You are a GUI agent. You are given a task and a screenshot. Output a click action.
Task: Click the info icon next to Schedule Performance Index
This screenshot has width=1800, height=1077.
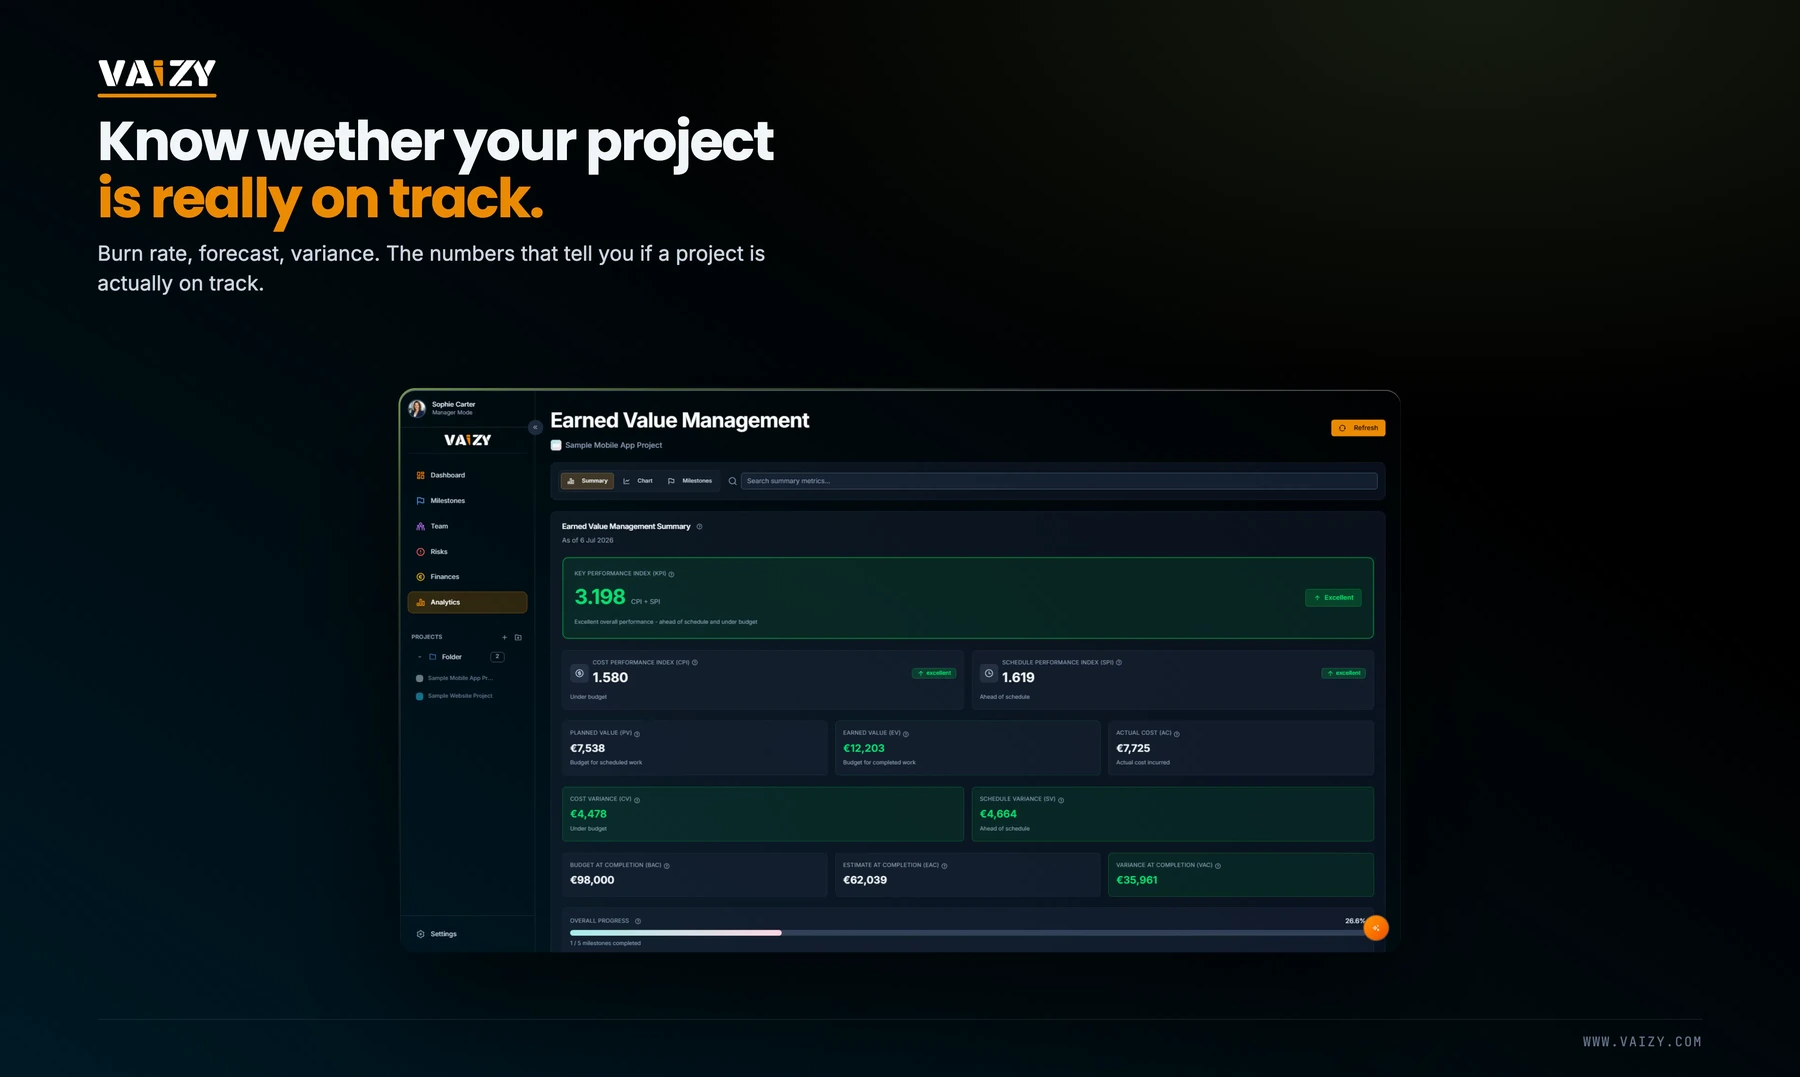tap(1119, 662)
